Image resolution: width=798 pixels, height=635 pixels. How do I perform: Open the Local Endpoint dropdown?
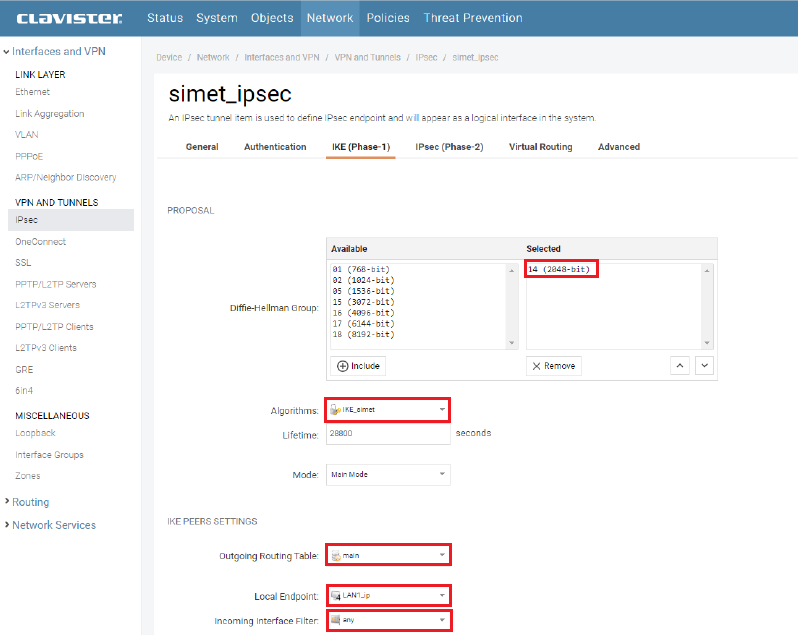point(388,596)
